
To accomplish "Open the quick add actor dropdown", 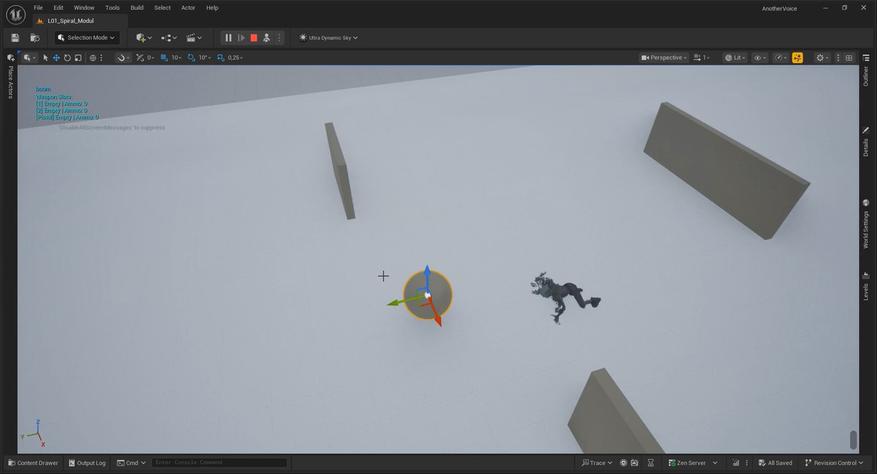I will click(144, 37).
